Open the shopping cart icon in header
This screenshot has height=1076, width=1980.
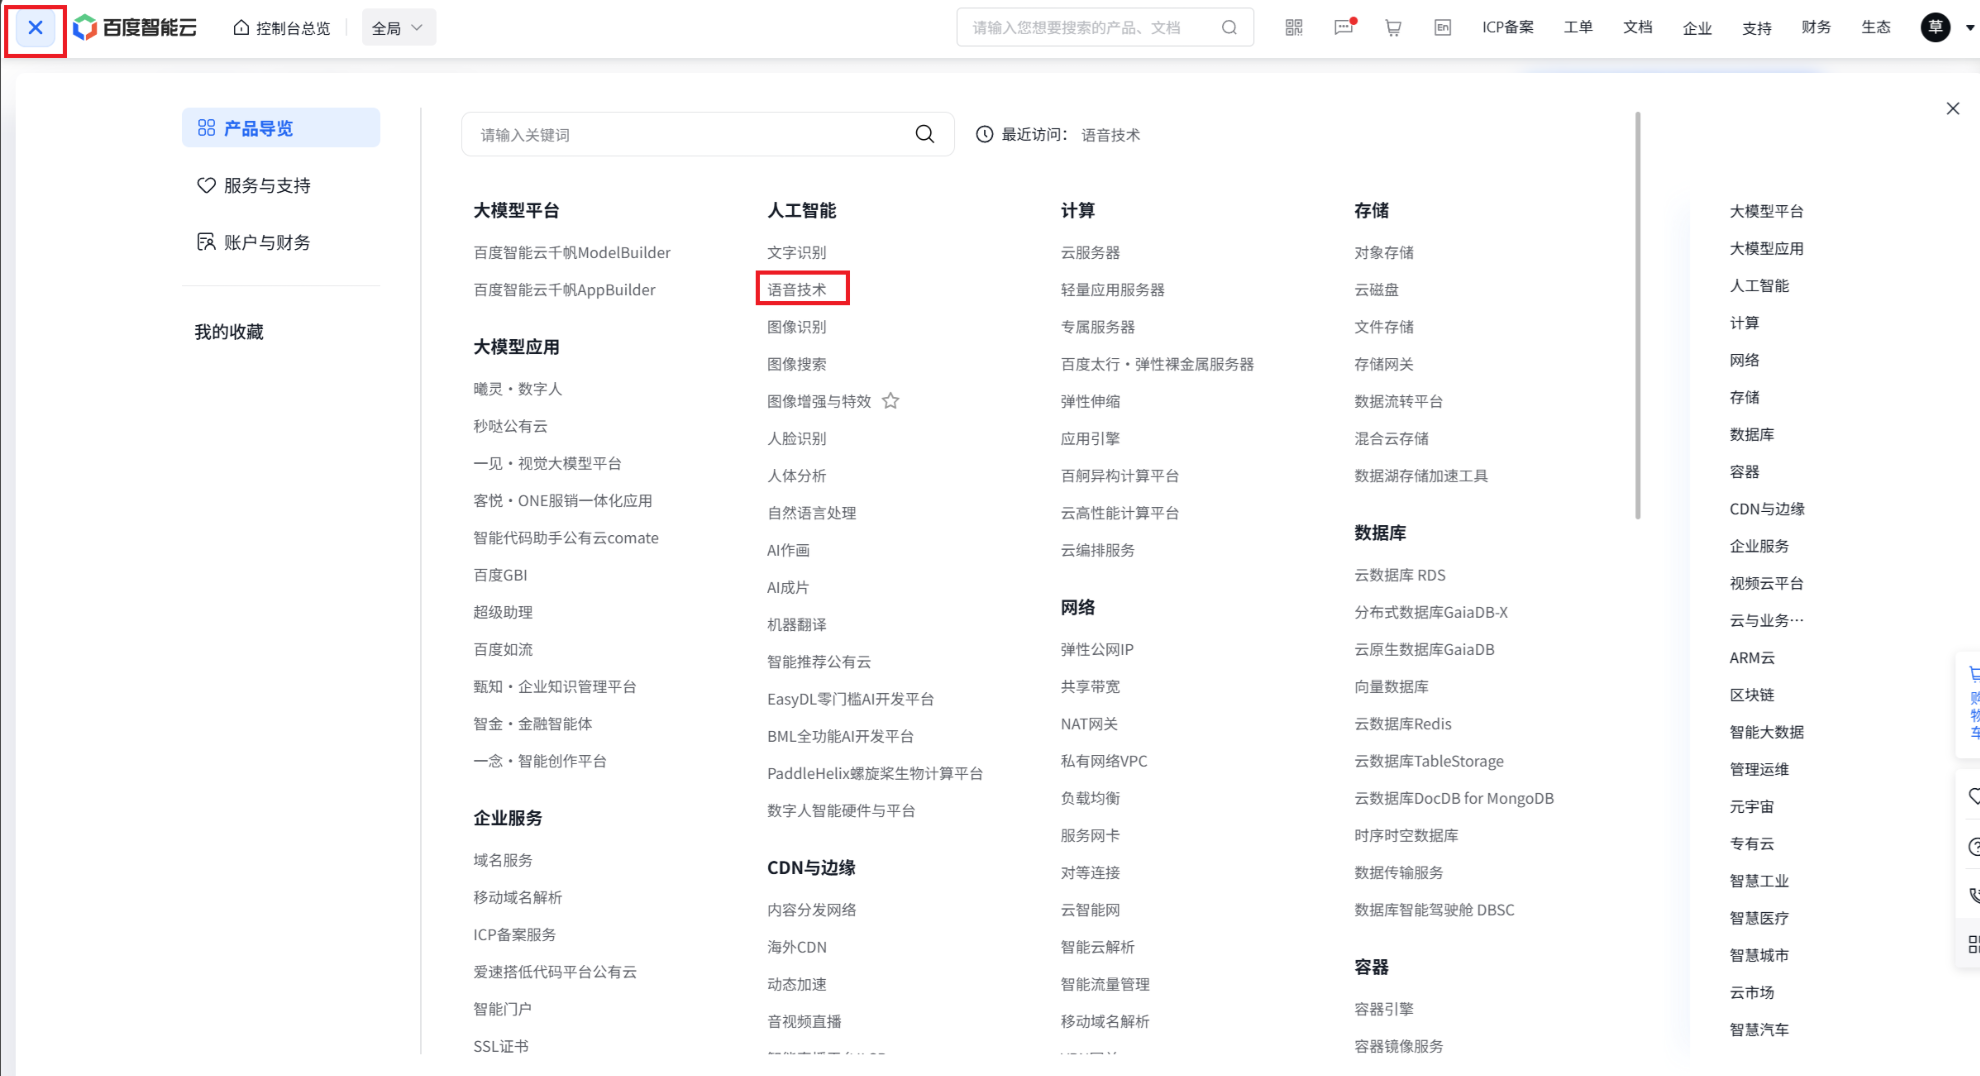1393,28
